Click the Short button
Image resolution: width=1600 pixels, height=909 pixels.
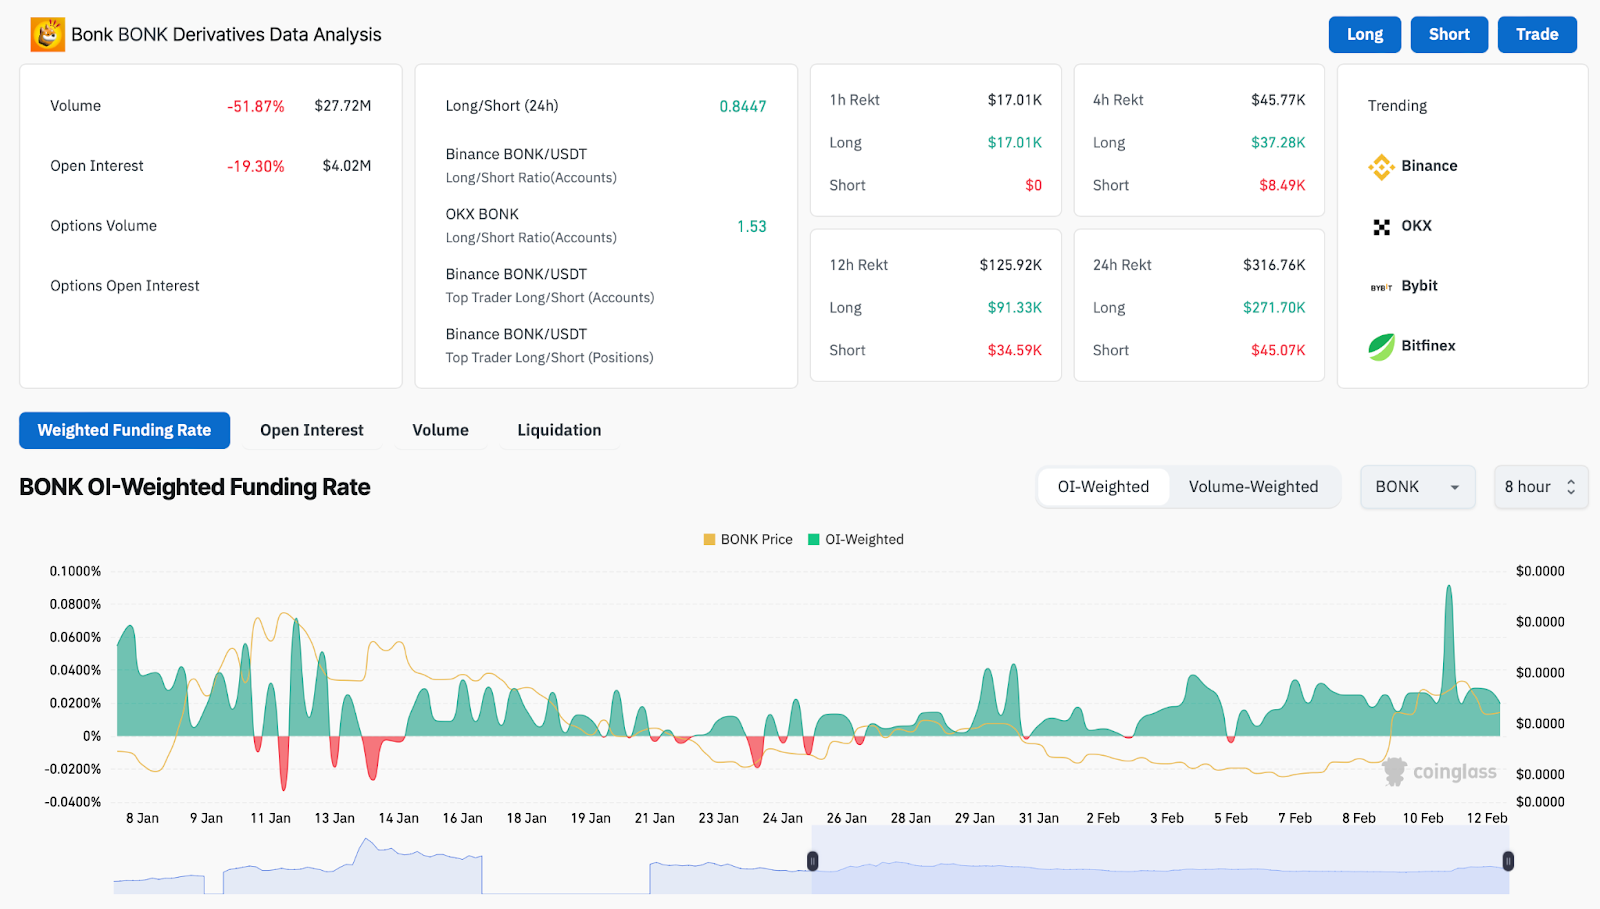click(1449, 34)
